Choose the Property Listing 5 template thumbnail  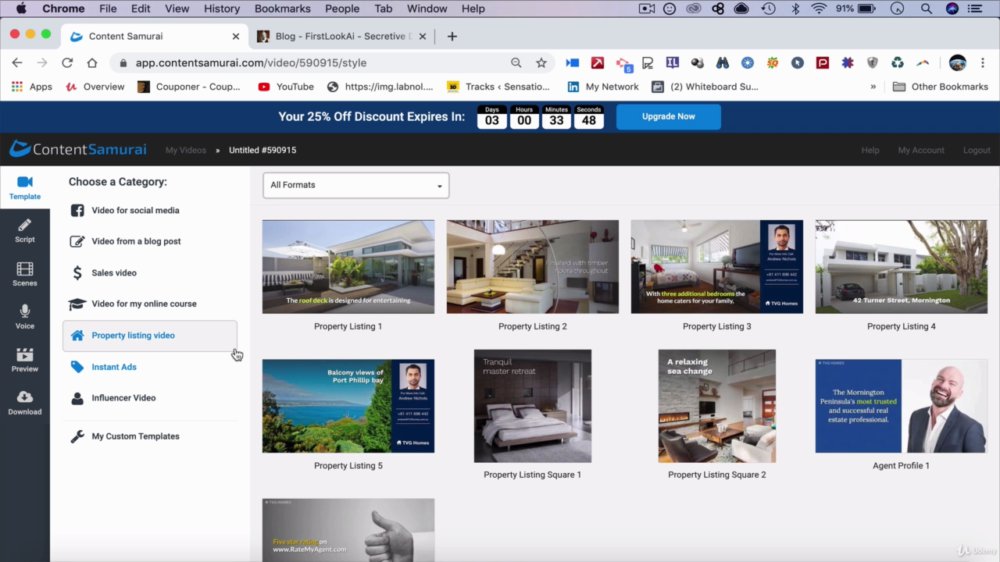348,406
